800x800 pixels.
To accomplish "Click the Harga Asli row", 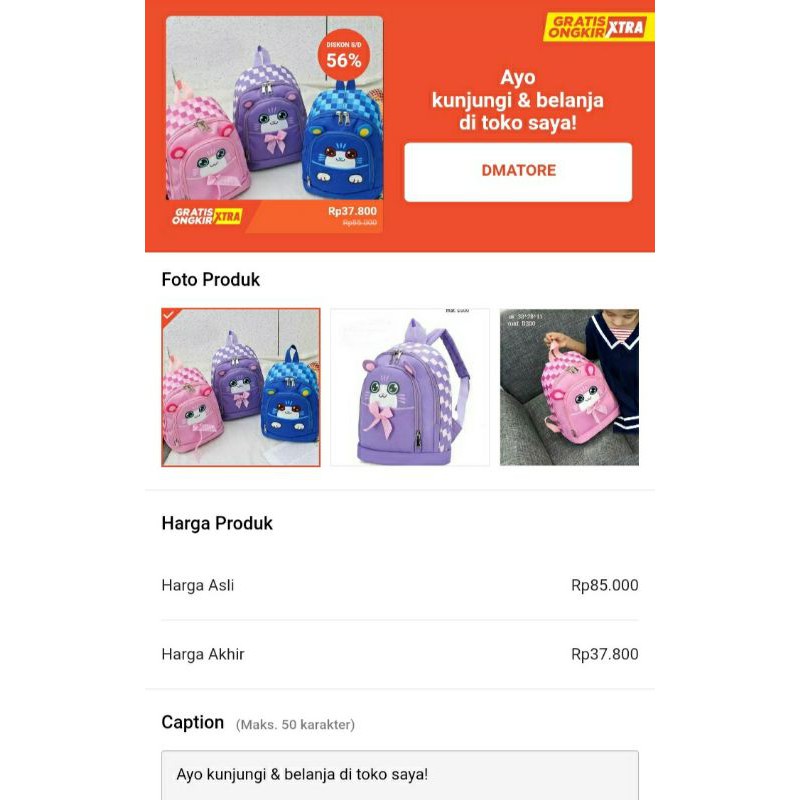I will [x=399, y=585].
